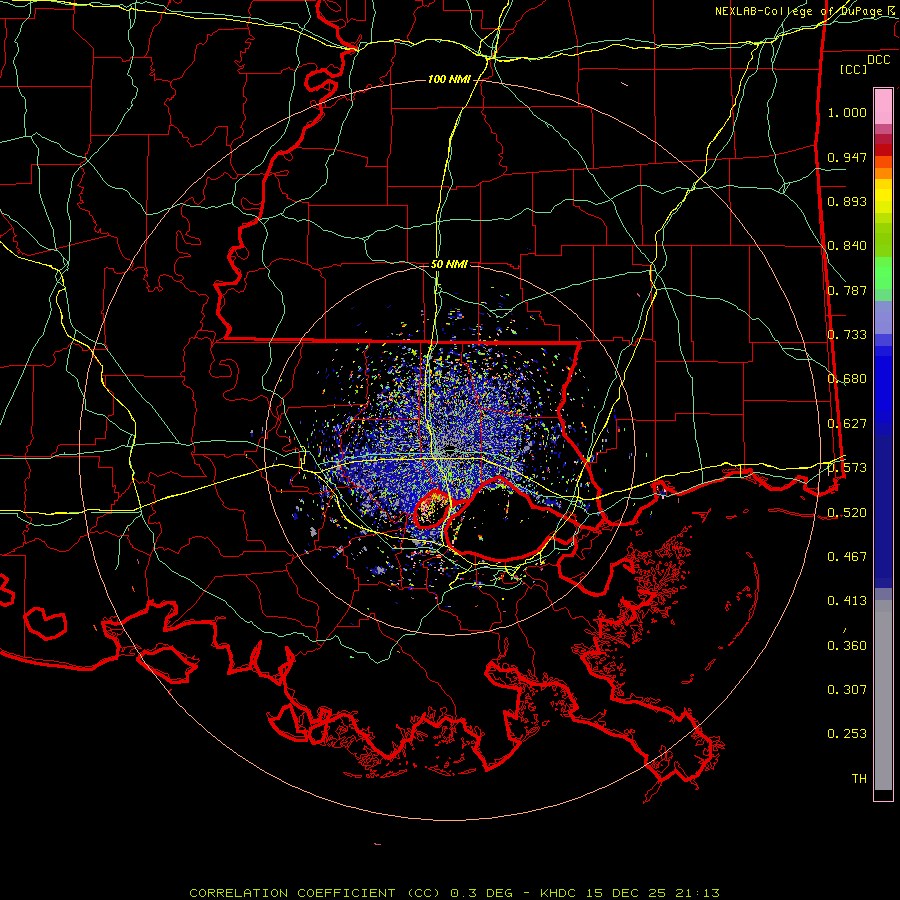Click the 0.627 legend value
This screenshot has width=900, height=900.
847,424
